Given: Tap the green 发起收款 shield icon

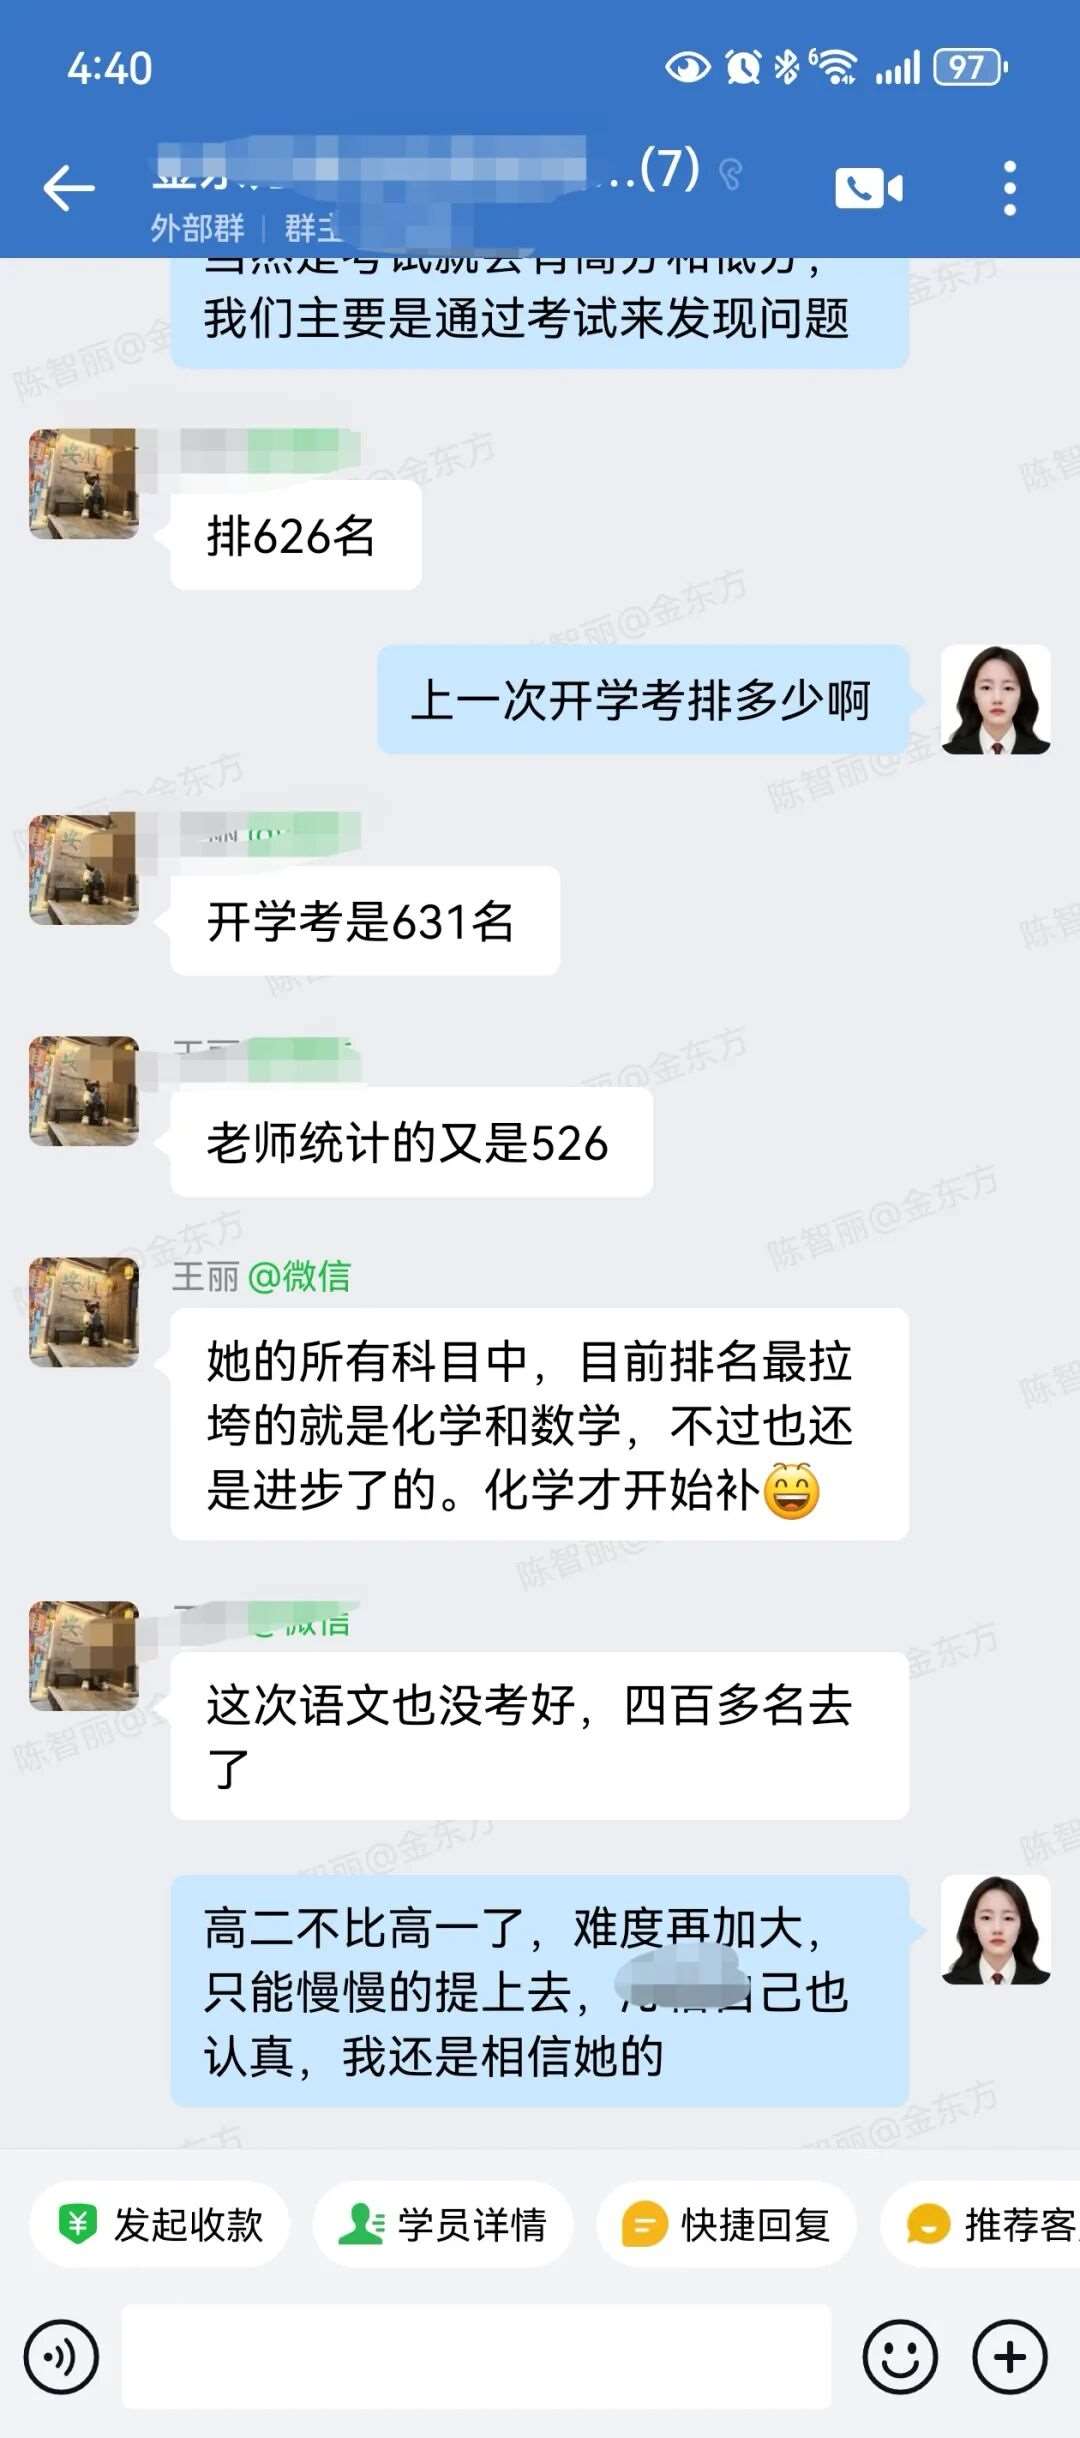Looking at the screenshot, I should click(78, 2226).
